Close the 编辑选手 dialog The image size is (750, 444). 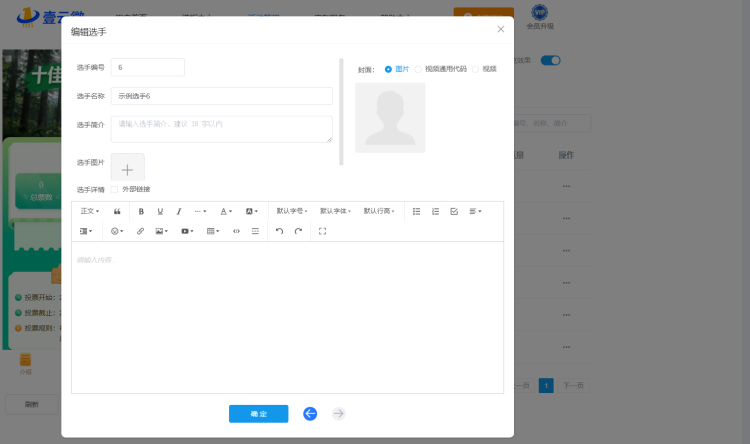click(x=501, y=29)
